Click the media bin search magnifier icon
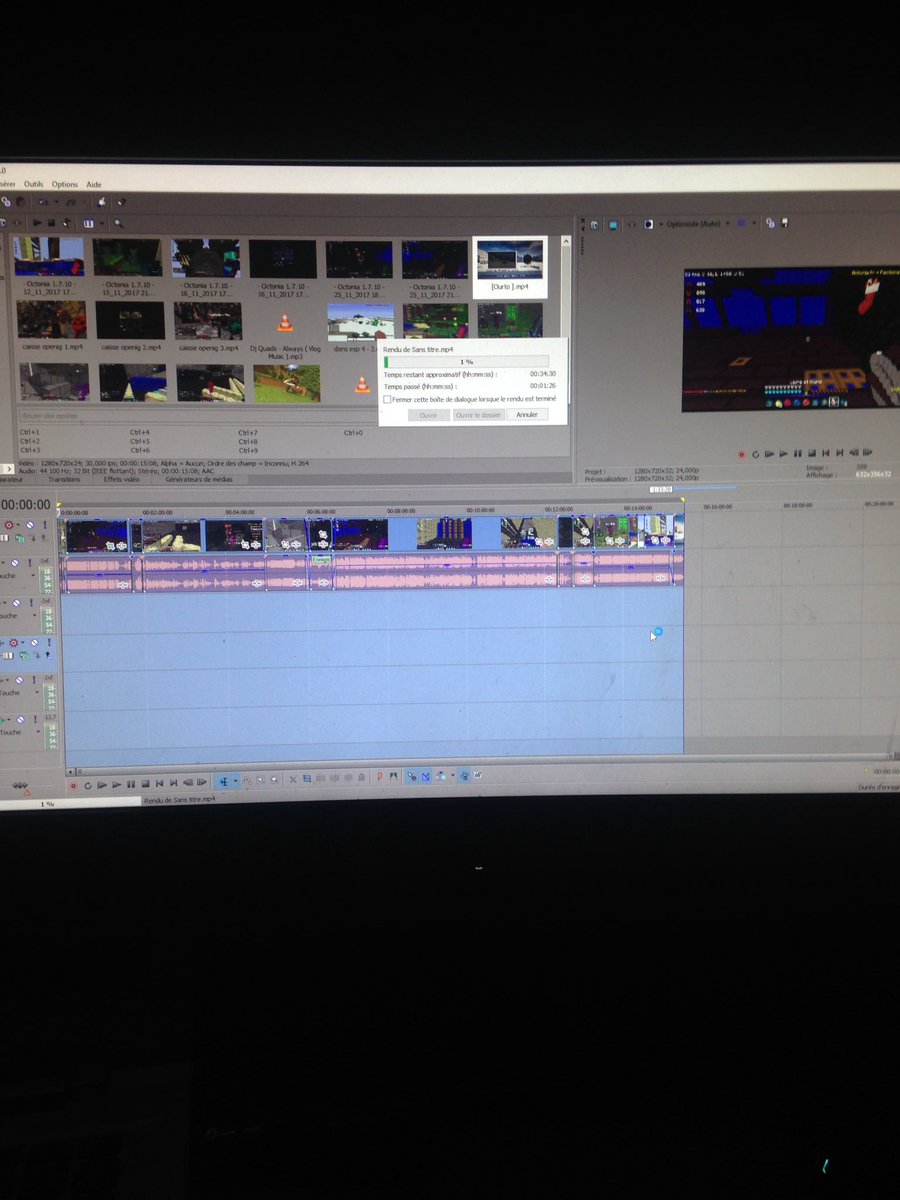This screenshot has width=900, height=1200. [118, 224]
